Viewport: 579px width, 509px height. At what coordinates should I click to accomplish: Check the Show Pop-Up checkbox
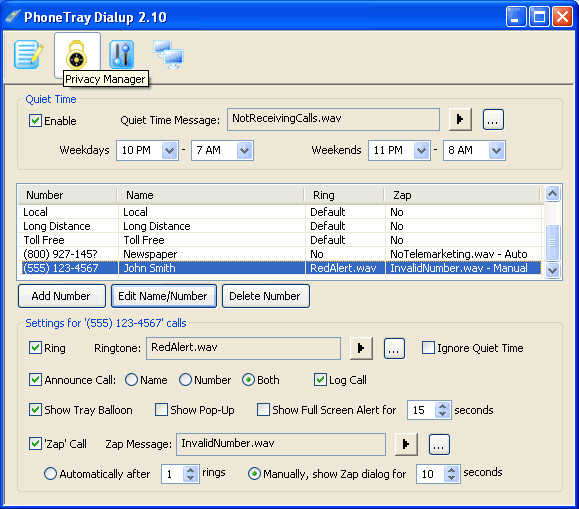pos(161,409)
